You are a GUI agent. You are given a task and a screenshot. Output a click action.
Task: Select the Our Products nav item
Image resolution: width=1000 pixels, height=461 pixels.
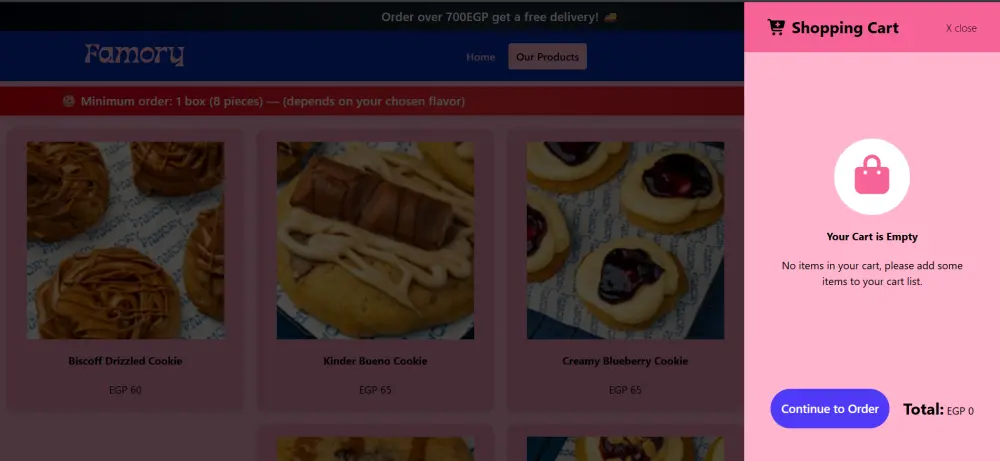click(547, 57)
